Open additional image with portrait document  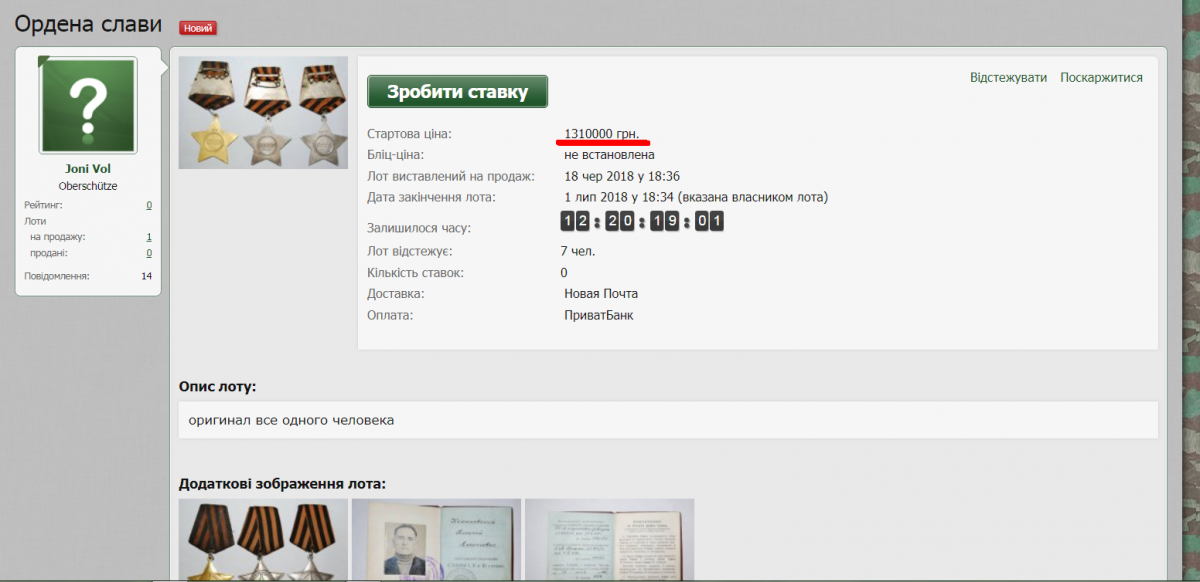click(x=436, y=540)
